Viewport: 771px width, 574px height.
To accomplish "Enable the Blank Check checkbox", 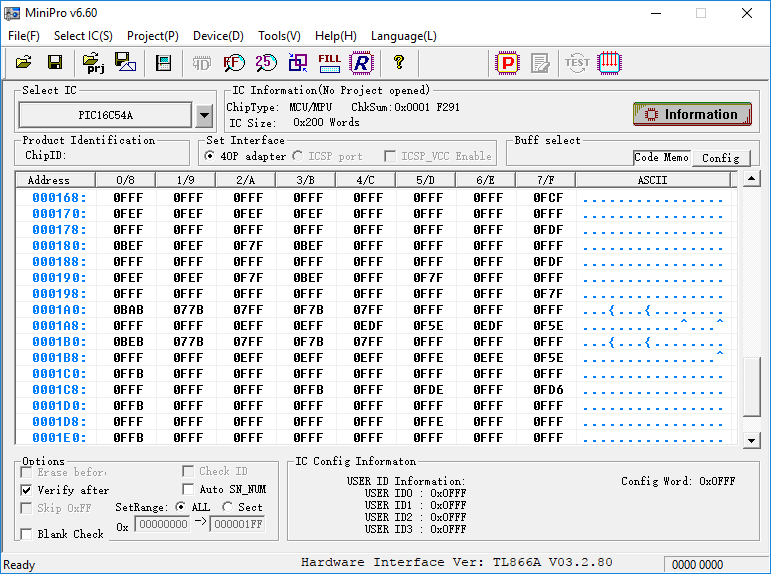I will [x=26, y=534].
